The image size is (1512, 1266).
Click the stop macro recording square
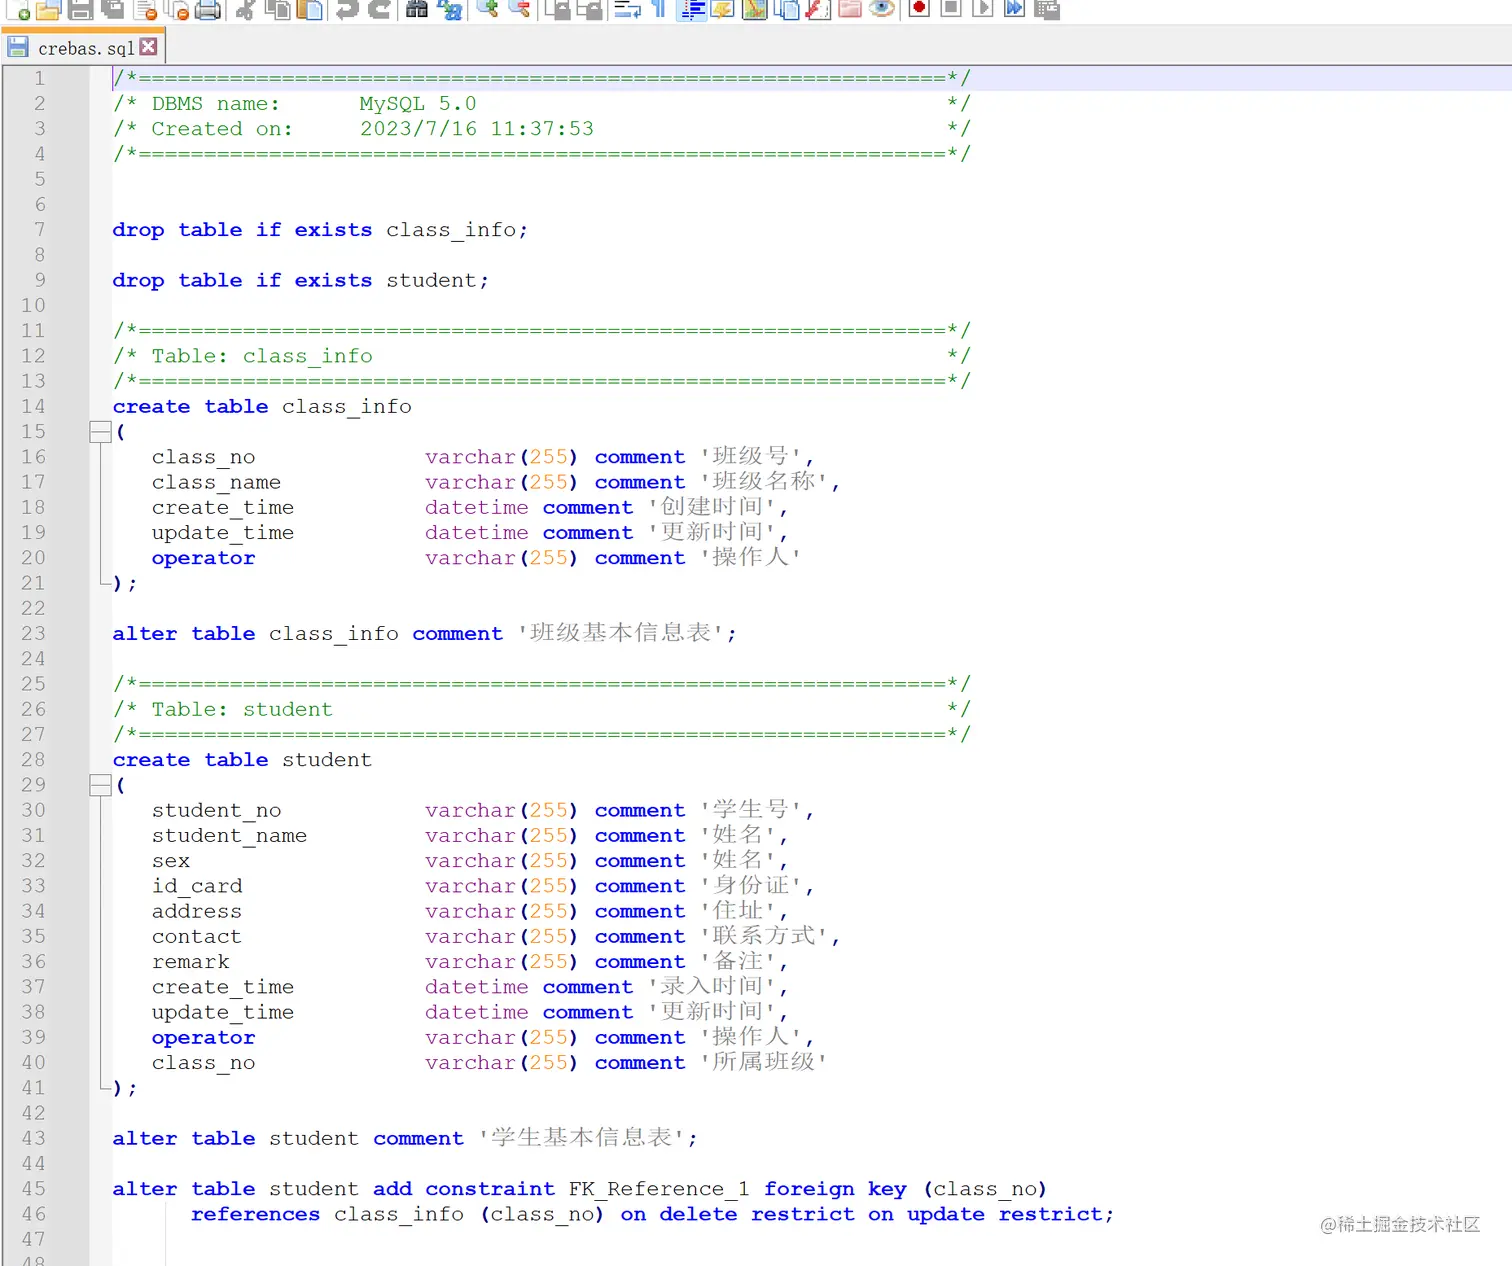(x=952, y=9)
